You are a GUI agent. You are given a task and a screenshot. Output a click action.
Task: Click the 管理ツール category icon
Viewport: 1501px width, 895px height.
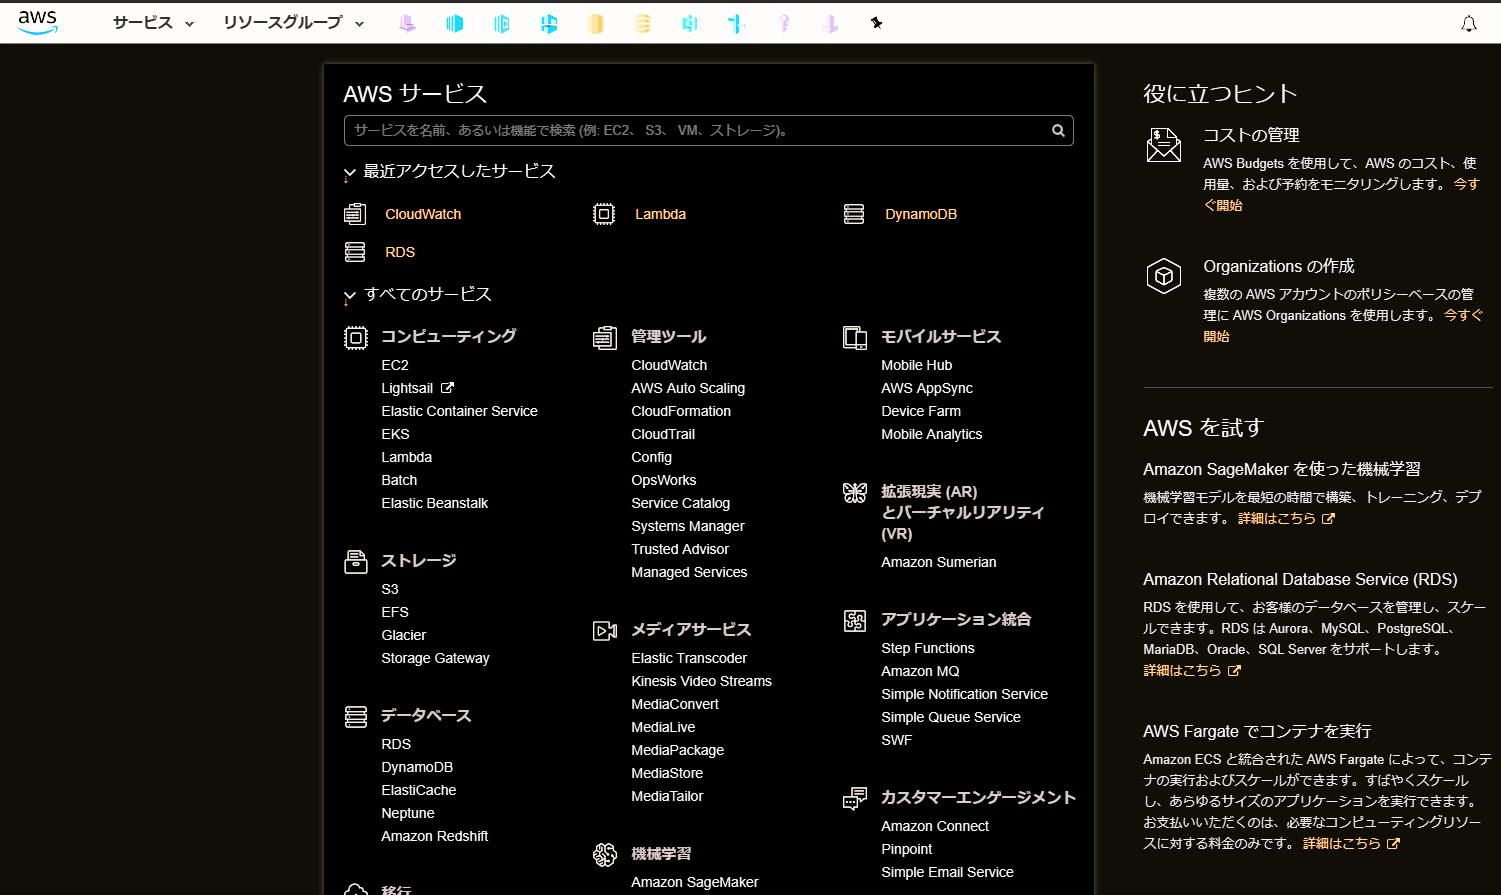605,338
